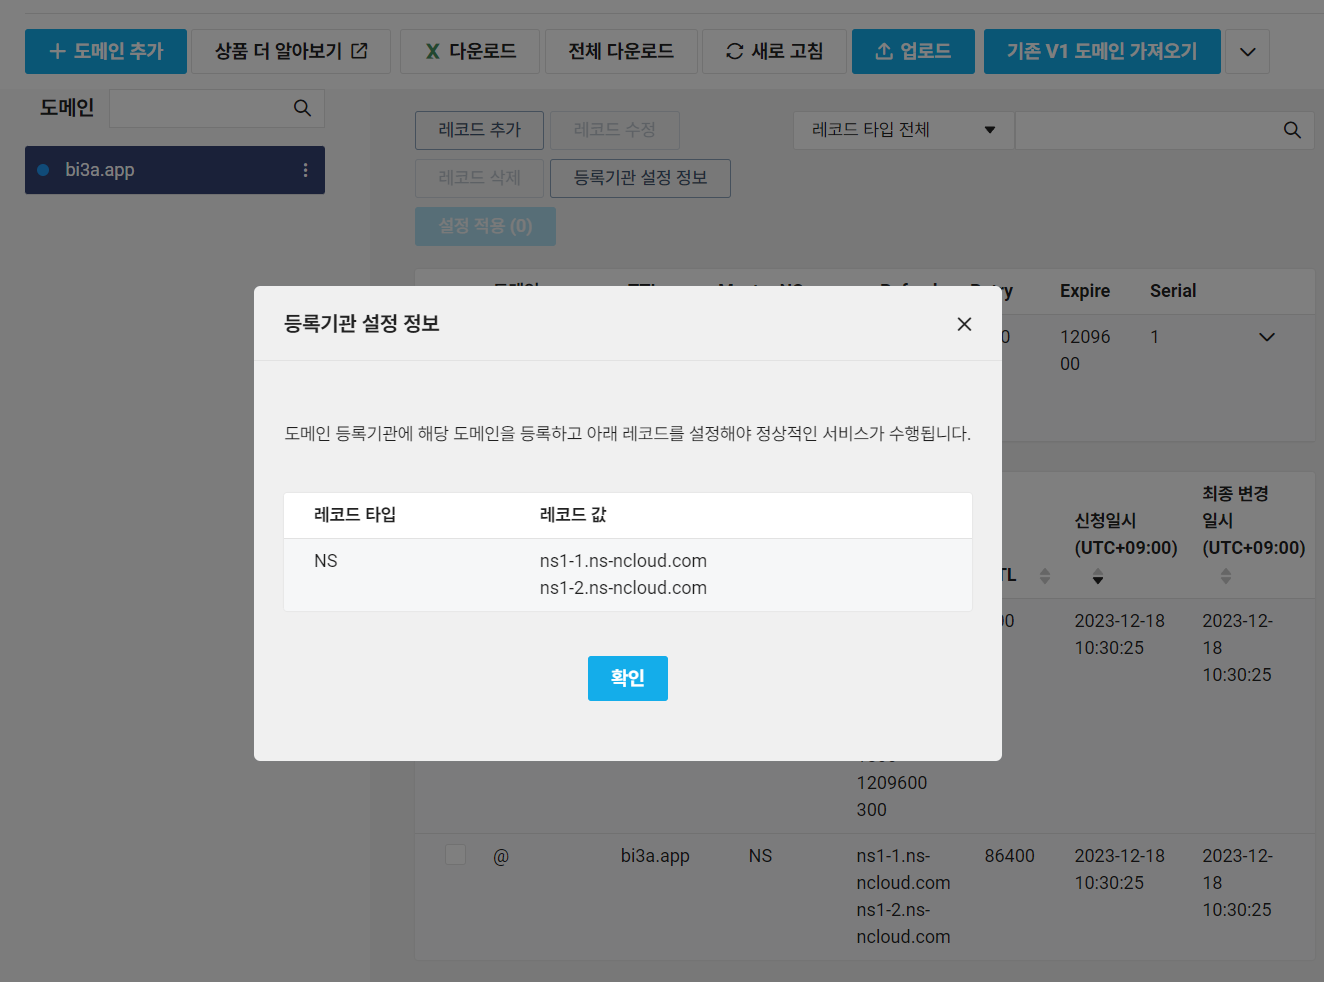This screenshot has width=1324, height=982.
Task: Click the 레코드 추가 button
Action: [479, 130]
